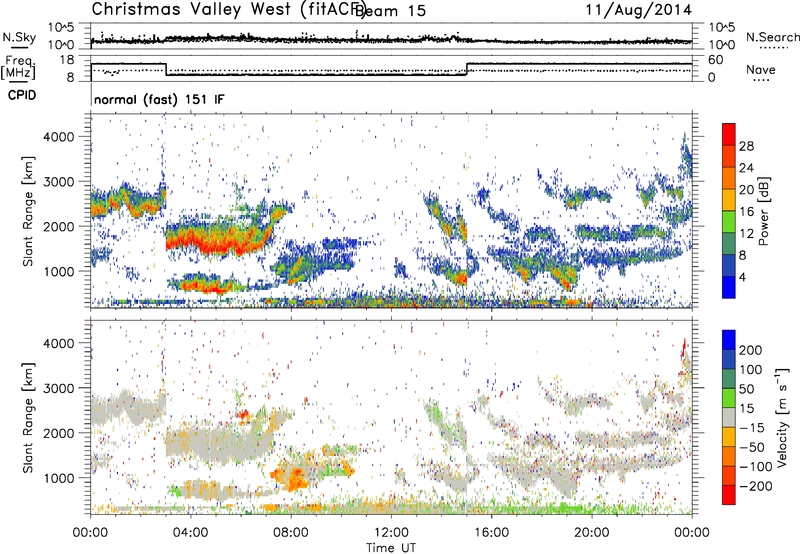Click the velocity colorbar's gray segment
This screenshot has width=800, height=554.
click(x=729, y=417)
